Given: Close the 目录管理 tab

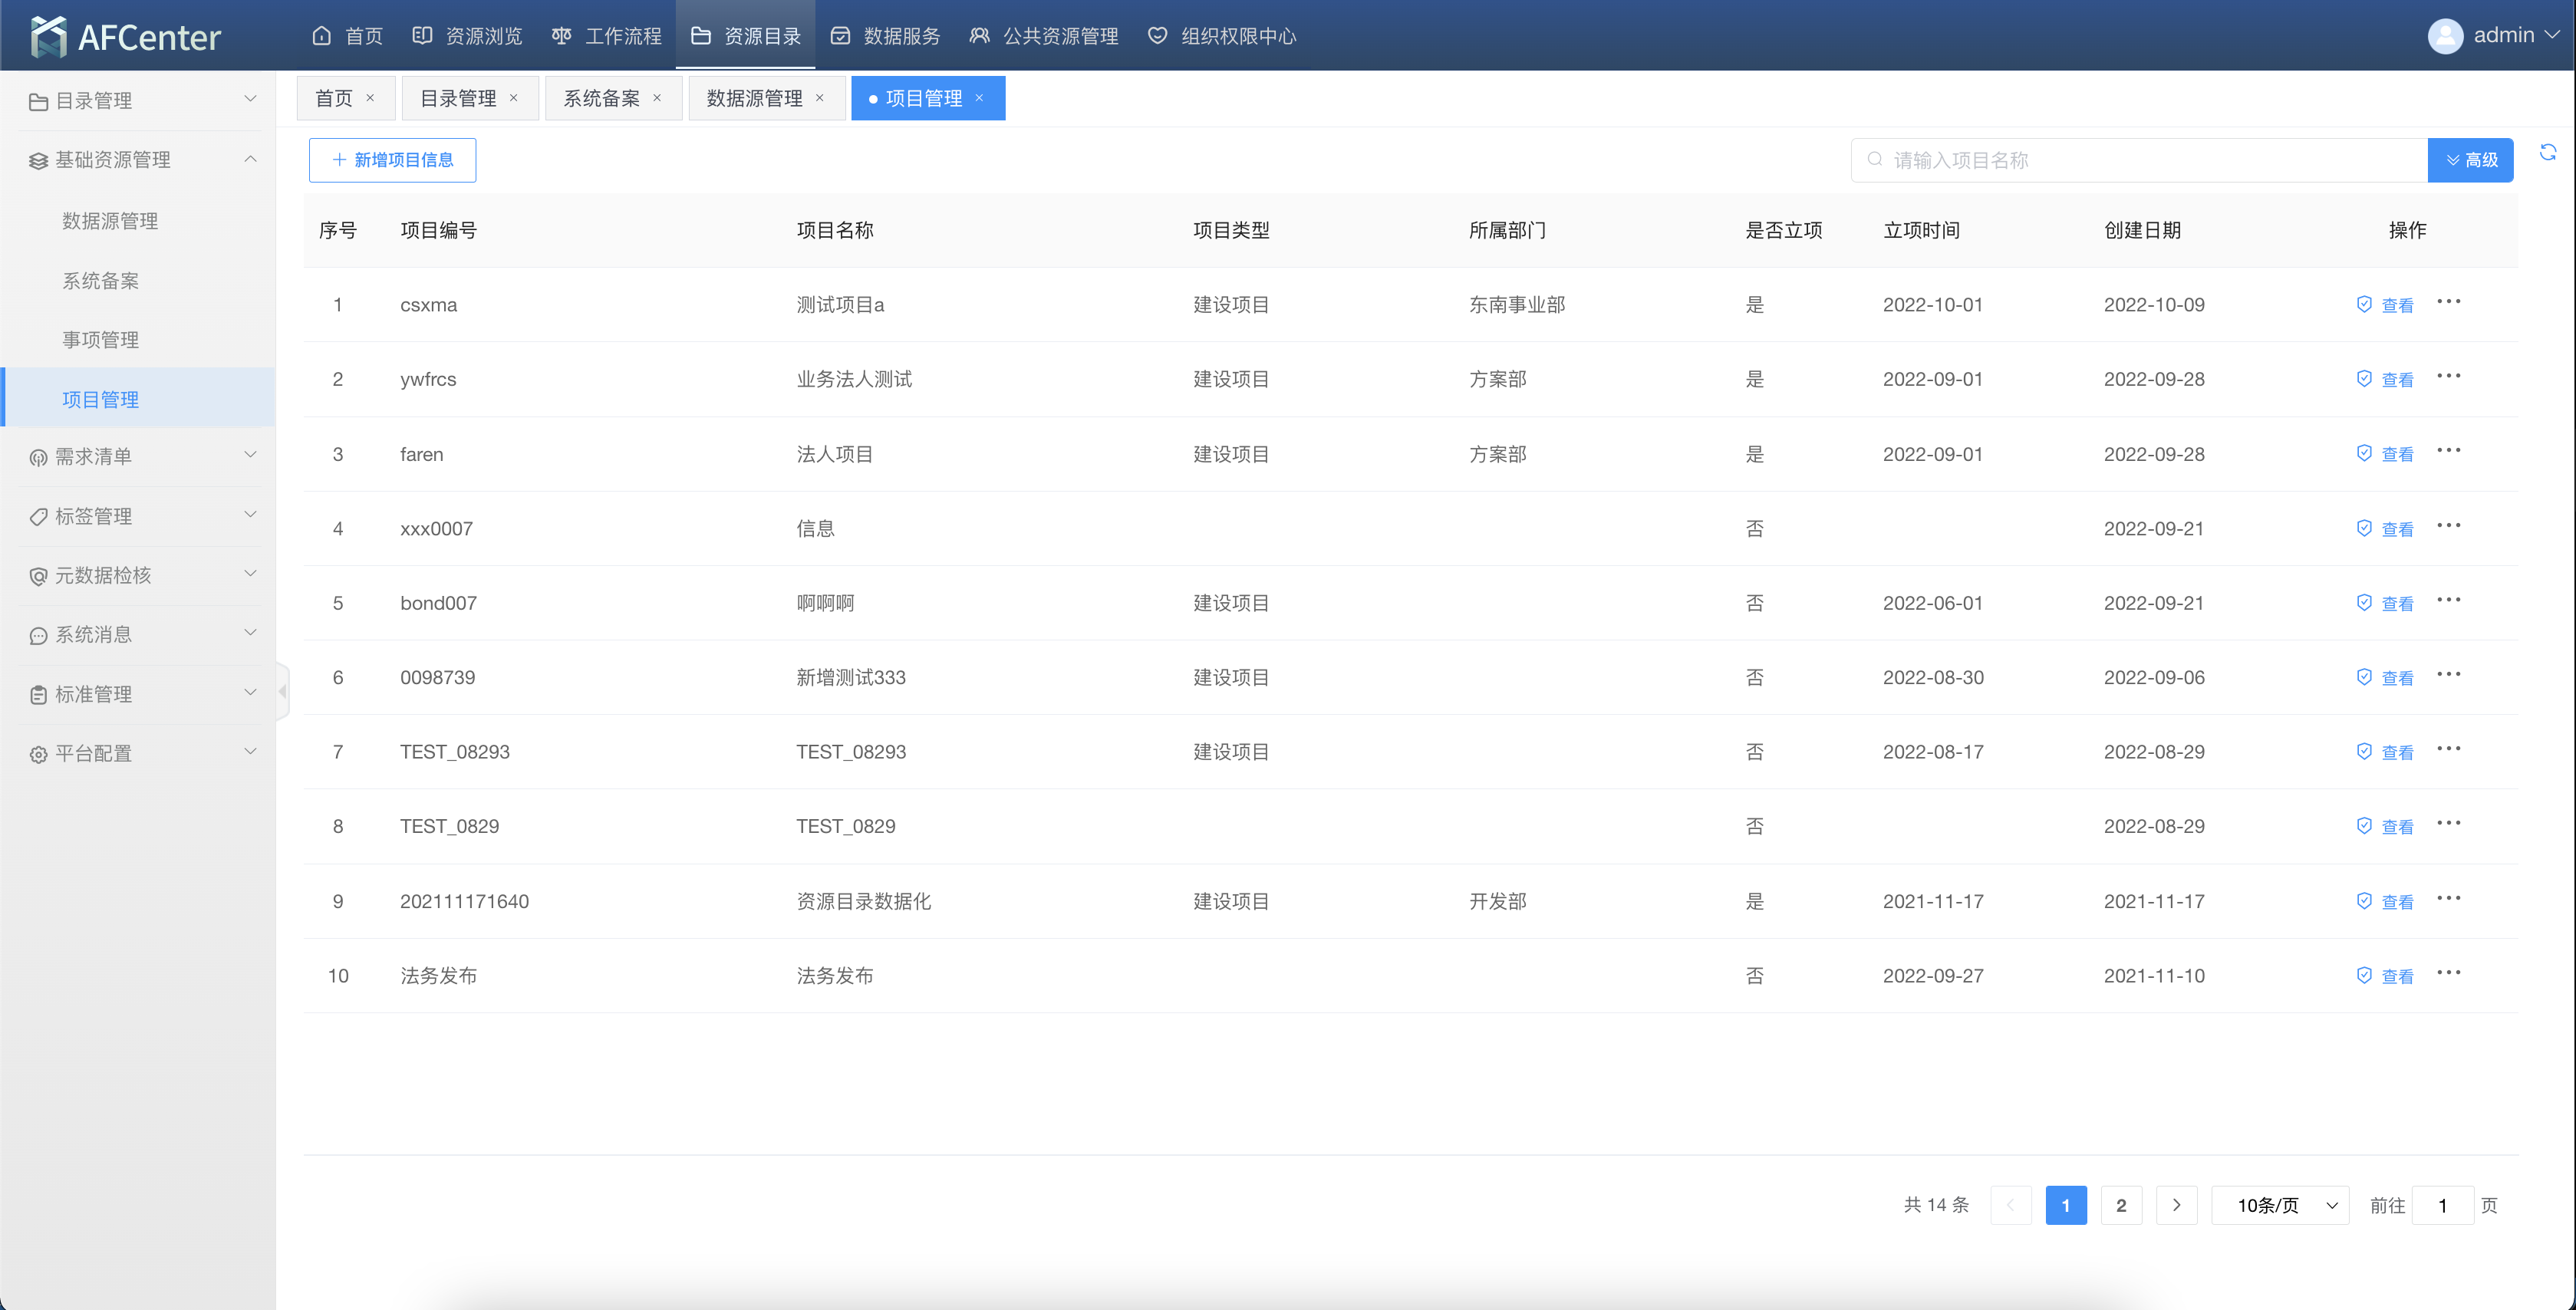Looking at the screenshot, I should [x=514, y=98].
